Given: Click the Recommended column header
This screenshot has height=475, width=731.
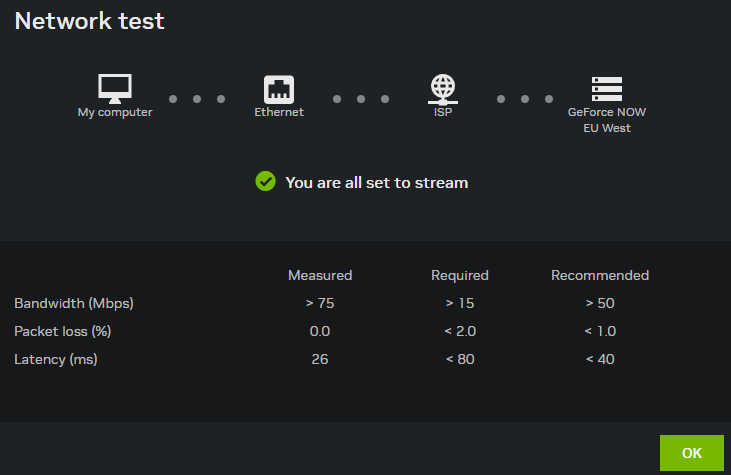Looking at the screenshot, I should [600, 275].
